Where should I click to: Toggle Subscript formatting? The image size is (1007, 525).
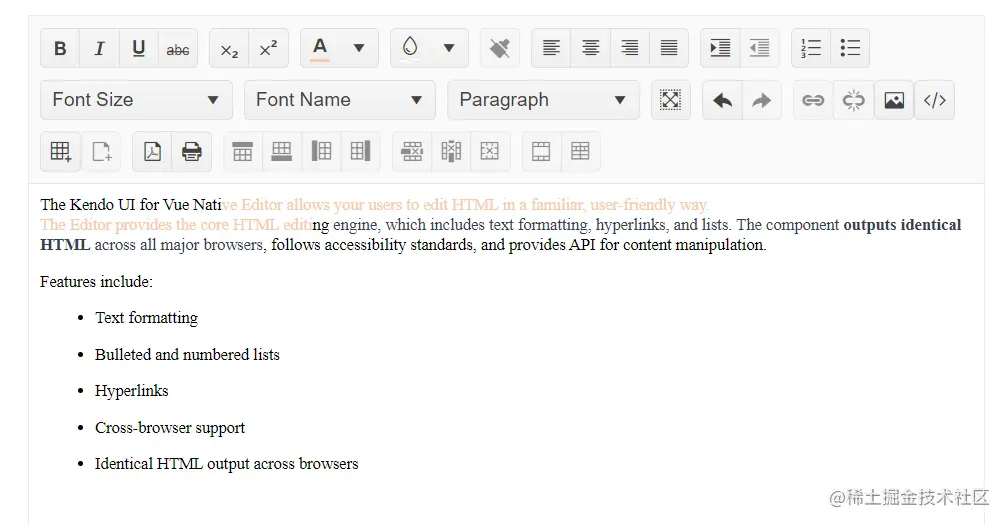(229, 48)
